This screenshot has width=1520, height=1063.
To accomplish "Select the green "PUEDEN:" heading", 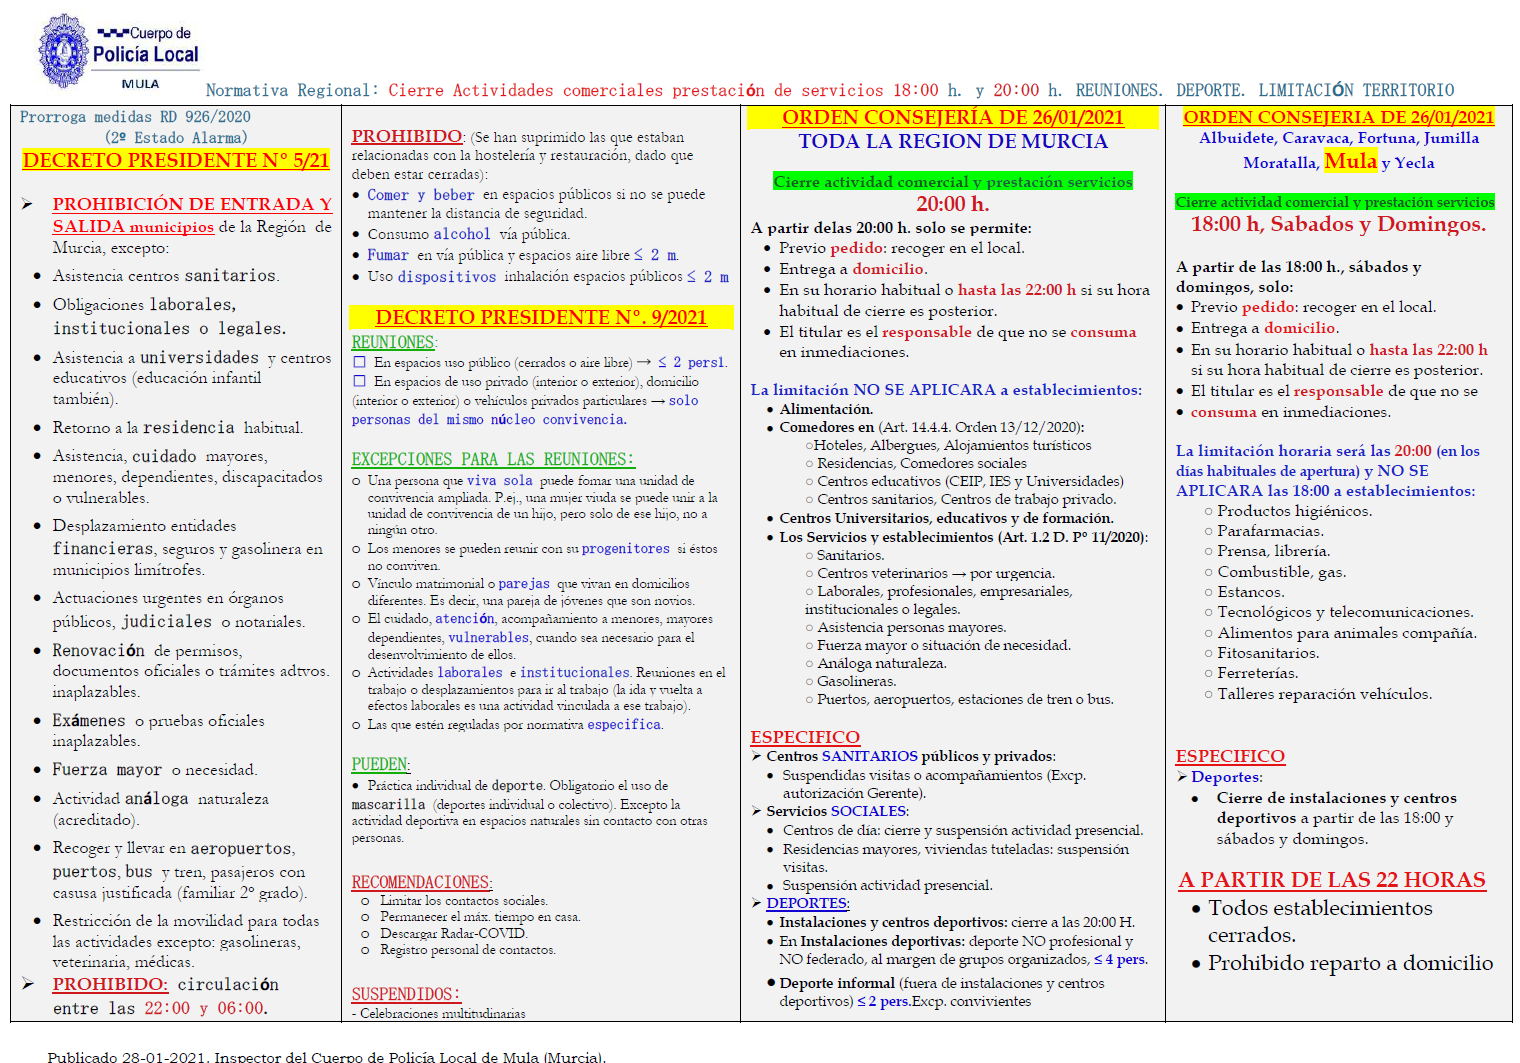I will [x=380, y=764].
